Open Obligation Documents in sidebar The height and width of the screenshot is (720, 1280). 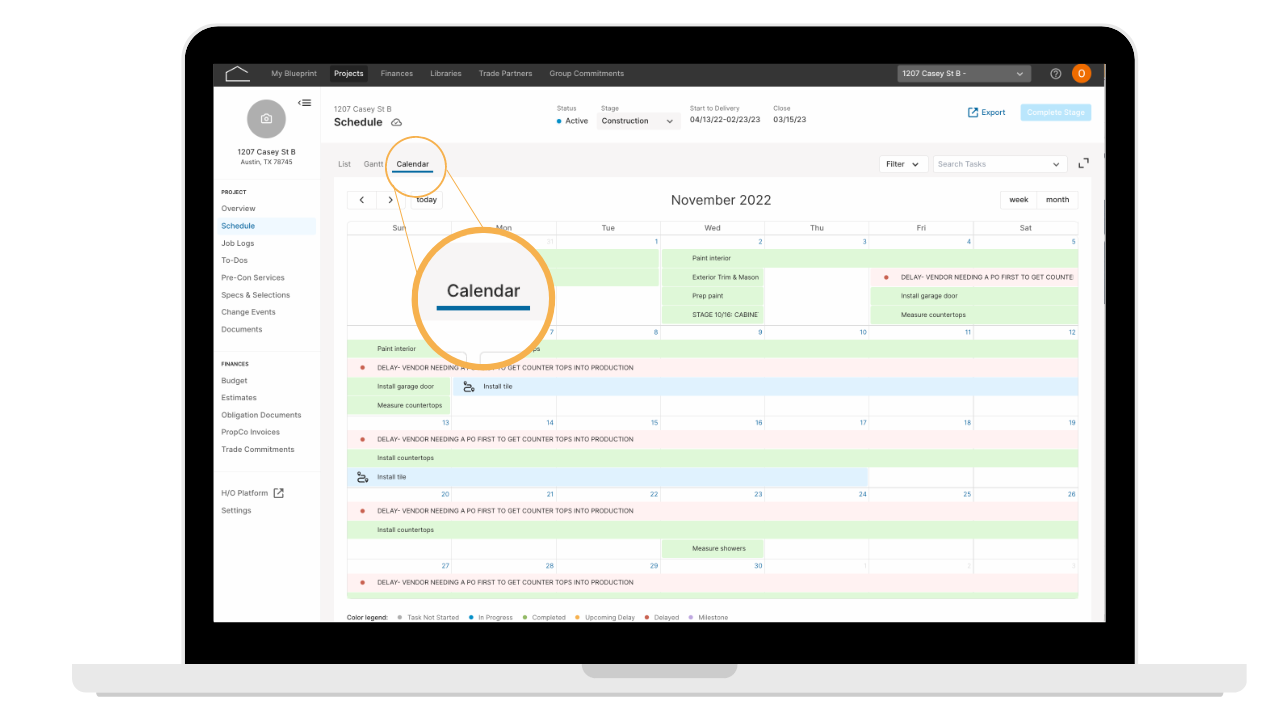(x=261, y=415)
